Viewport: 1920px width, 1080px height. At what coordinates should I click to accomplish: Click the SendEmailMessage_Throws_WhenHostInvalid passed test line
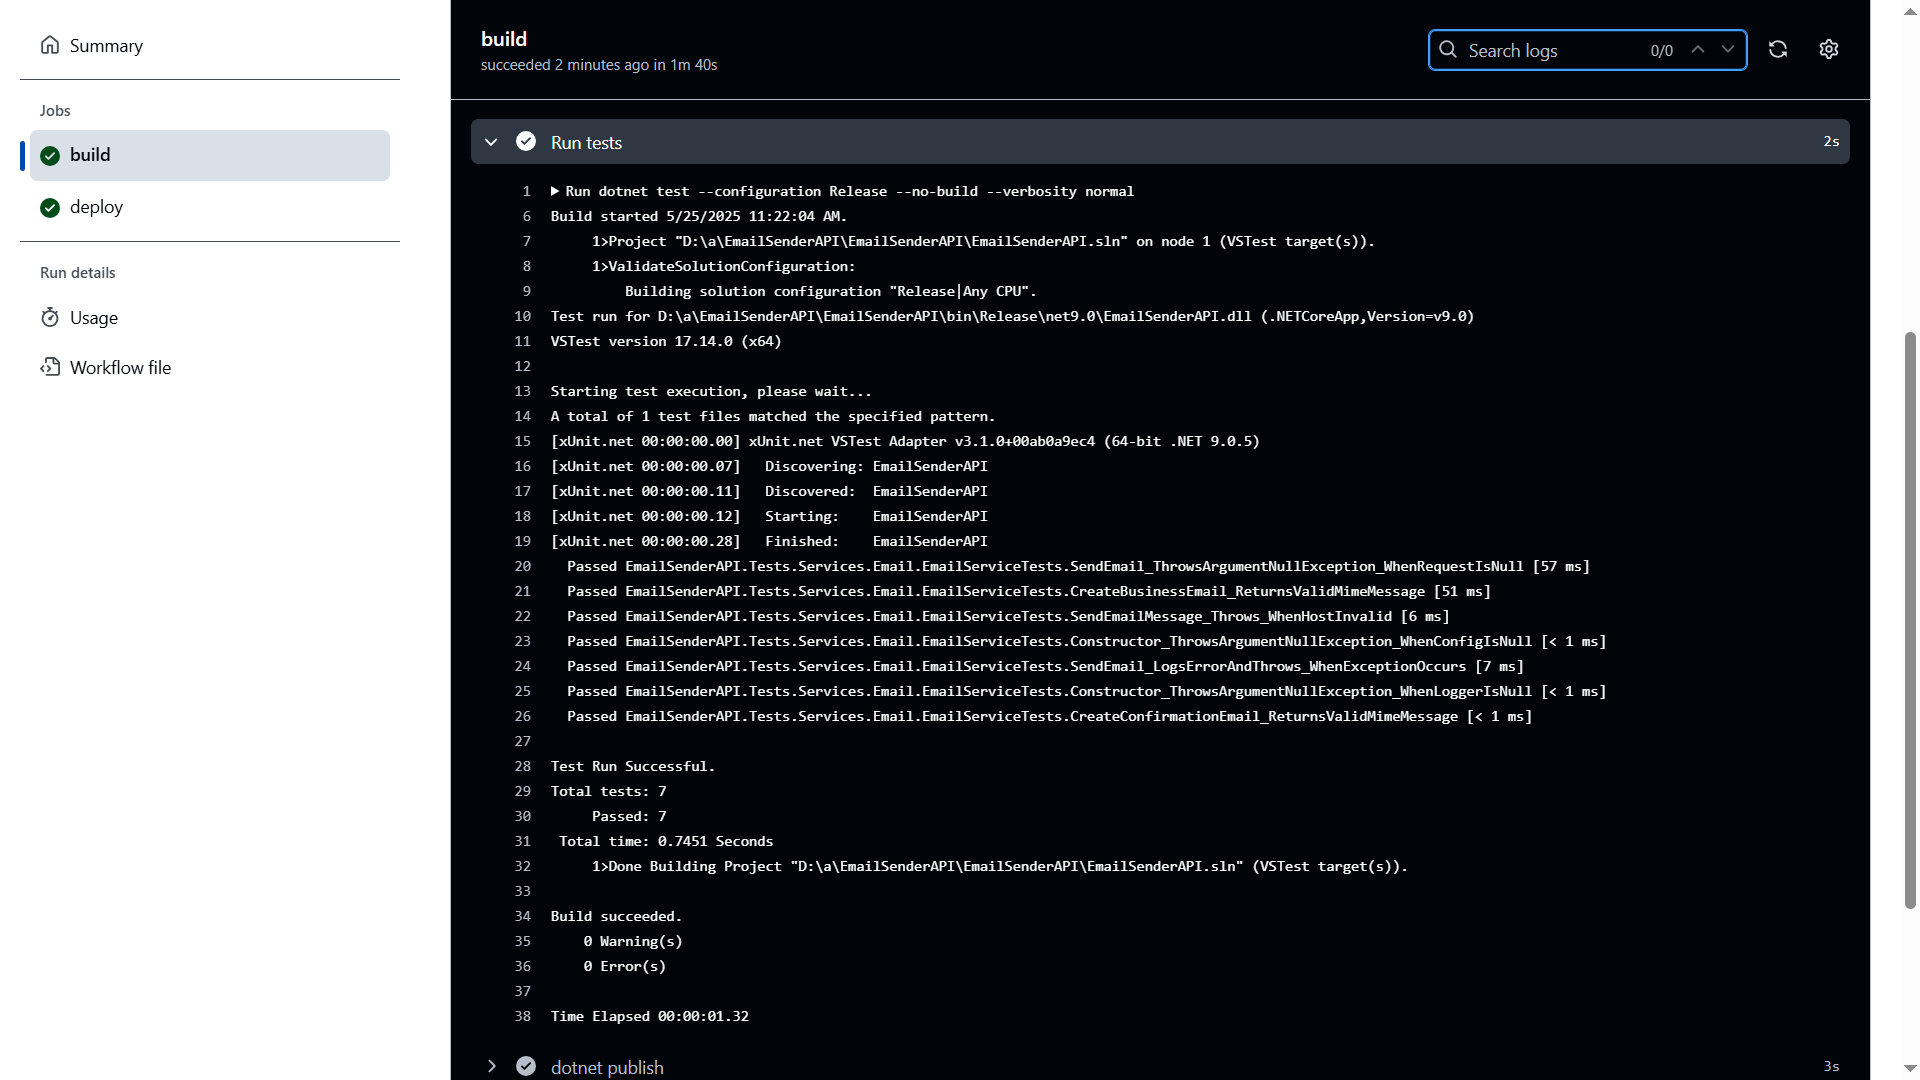click(x=1008, y=616)
